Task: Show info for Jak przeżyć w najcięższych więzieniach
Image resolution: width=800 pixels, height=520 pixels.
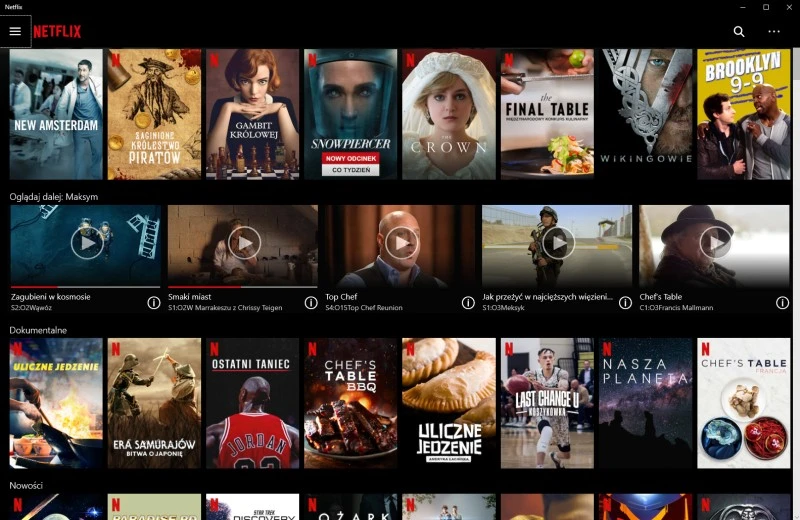Action: pyautogui.click(x=625, y=303)
